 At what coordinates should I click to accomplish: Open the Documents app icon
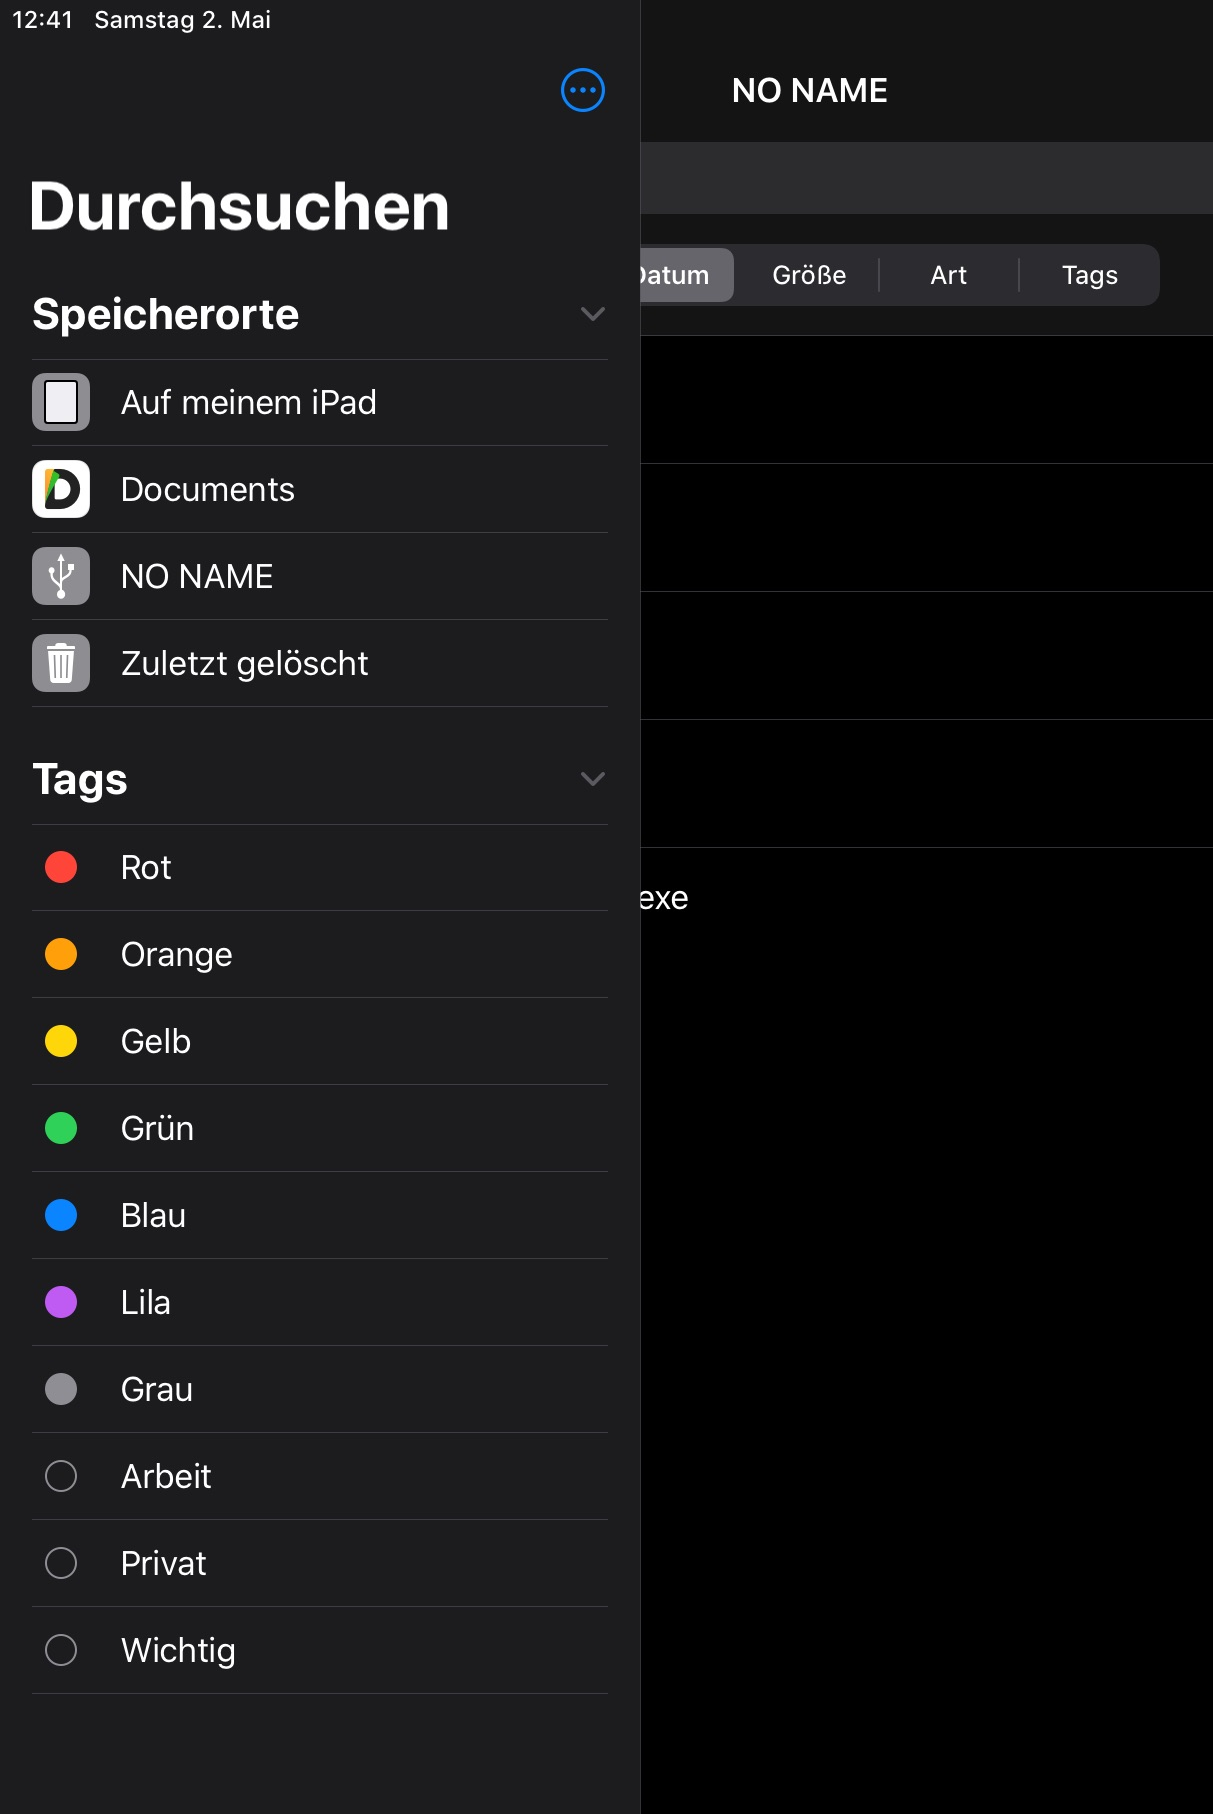click(x=61, y=489)
